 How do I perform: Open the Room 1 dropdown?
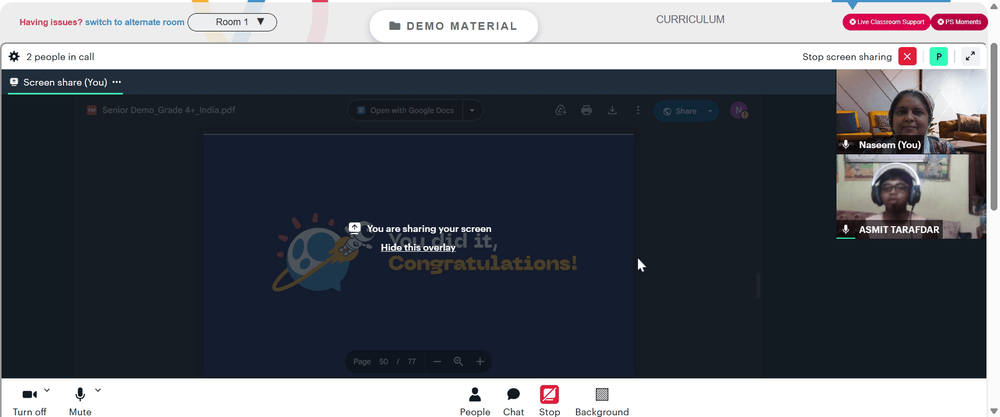[x=232, y=22]
